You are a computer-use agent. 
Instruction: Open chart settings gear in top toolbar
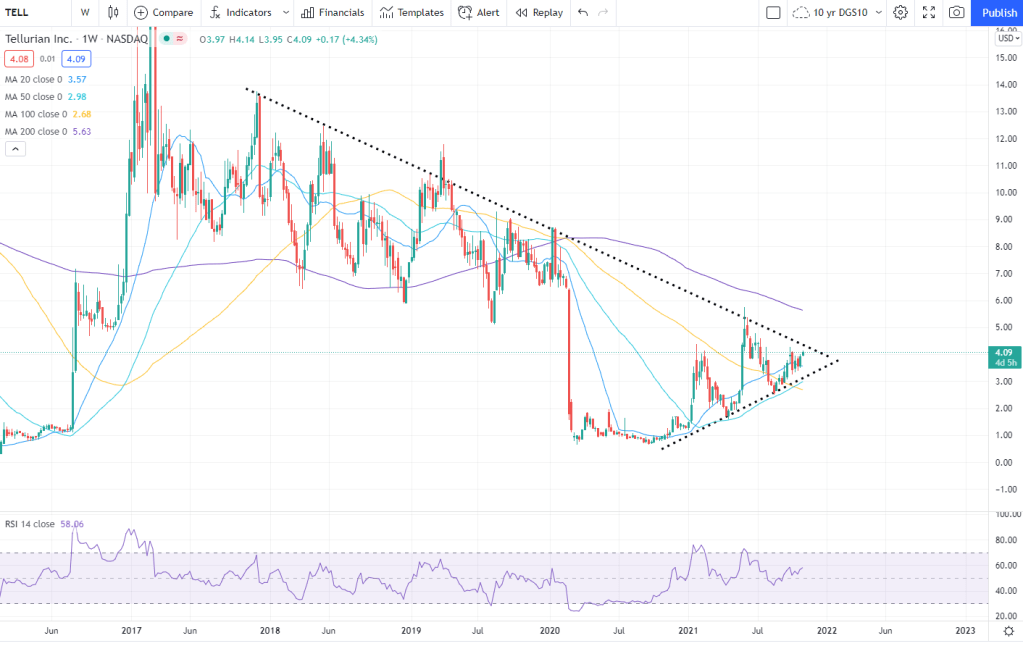point(900,13)
